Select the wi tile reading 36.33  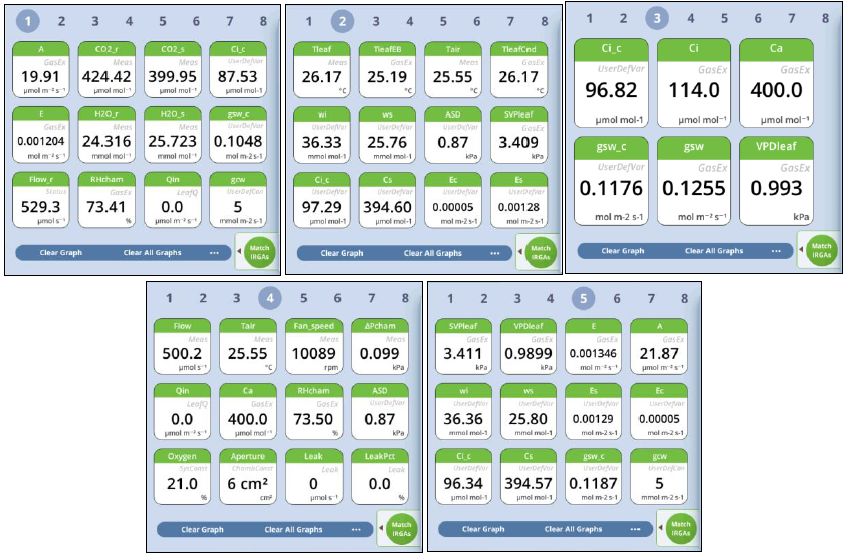click(x=322, y=135)
